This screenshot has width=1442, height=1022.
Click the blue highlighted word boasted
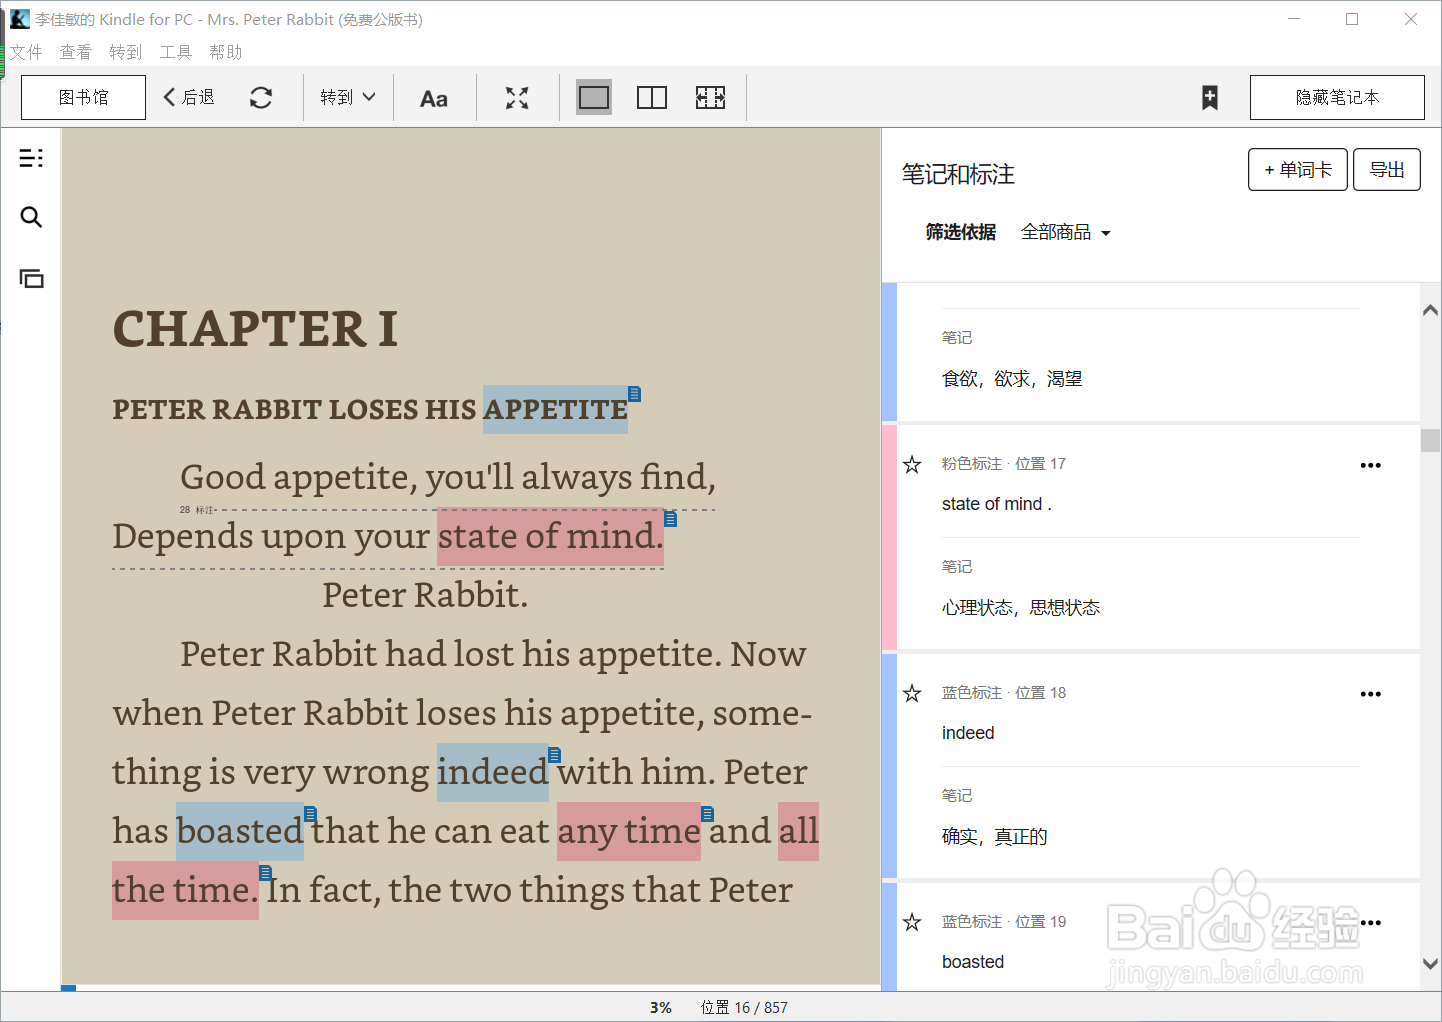(240, 832)
